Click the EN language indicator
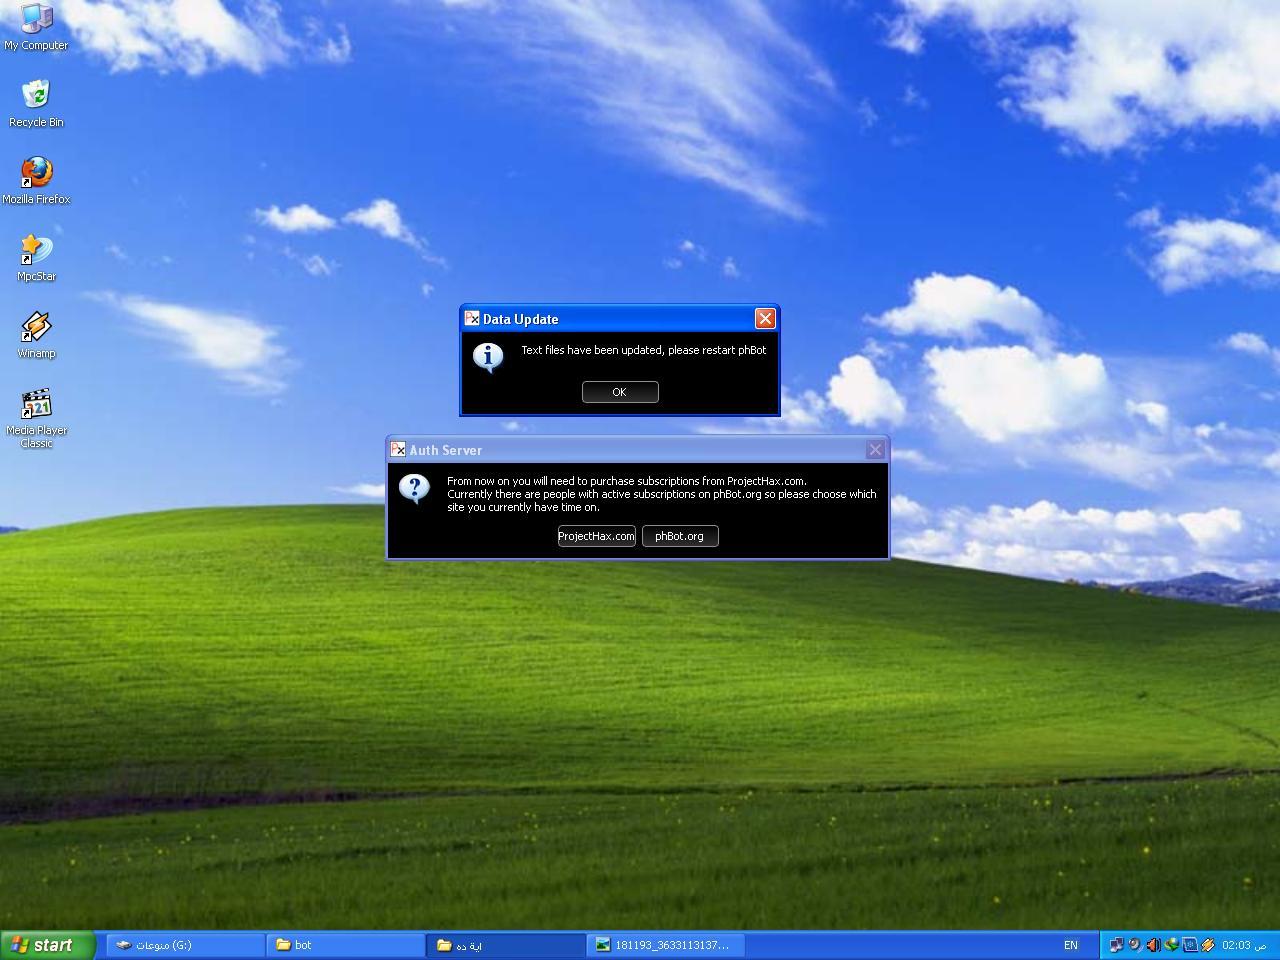1280x960 pixels. point(1071,945)
